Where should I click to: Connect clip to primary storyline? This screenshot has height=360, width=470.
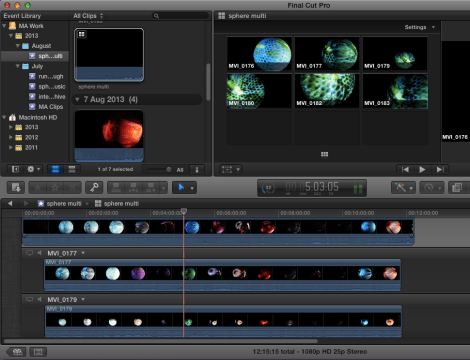[x=116, y=188]
